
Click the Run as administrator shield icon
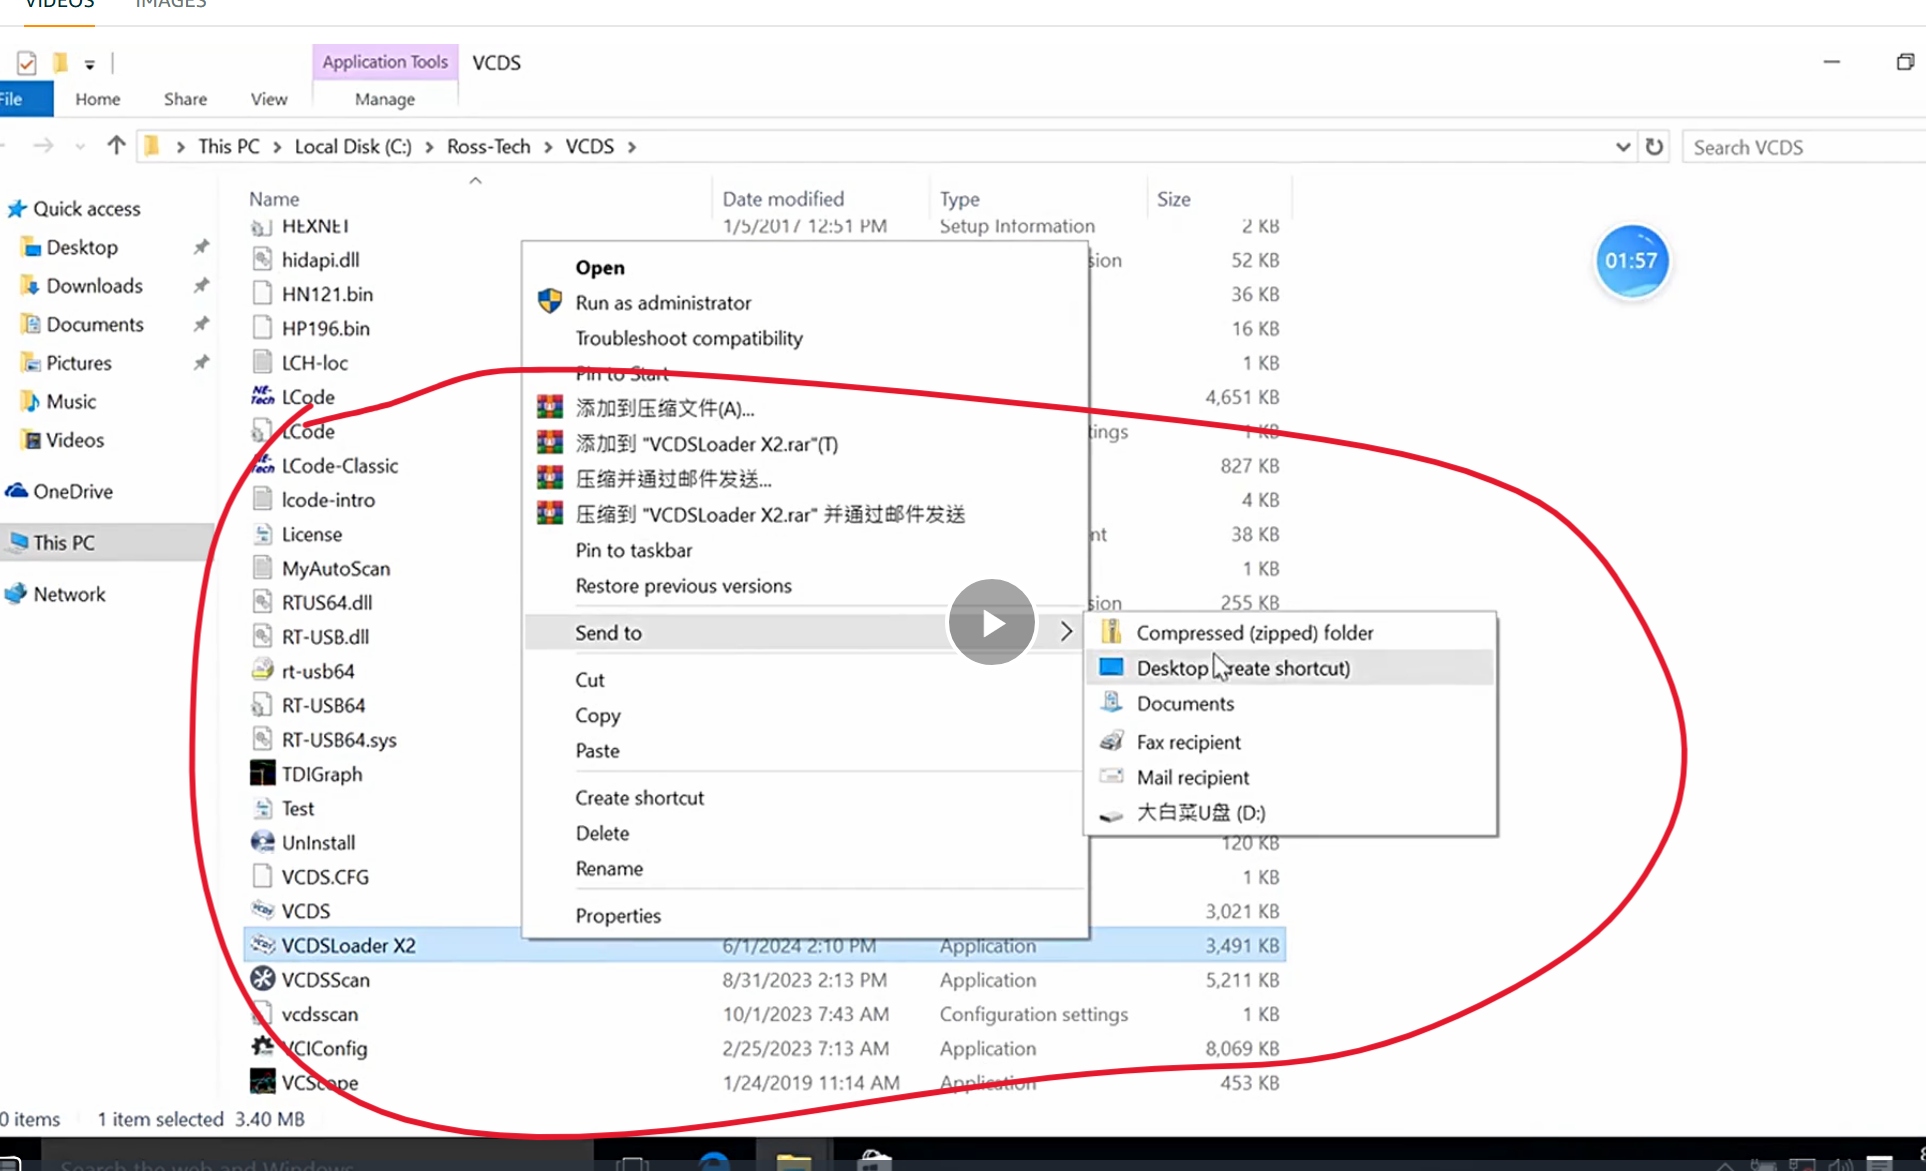(550, 301)
